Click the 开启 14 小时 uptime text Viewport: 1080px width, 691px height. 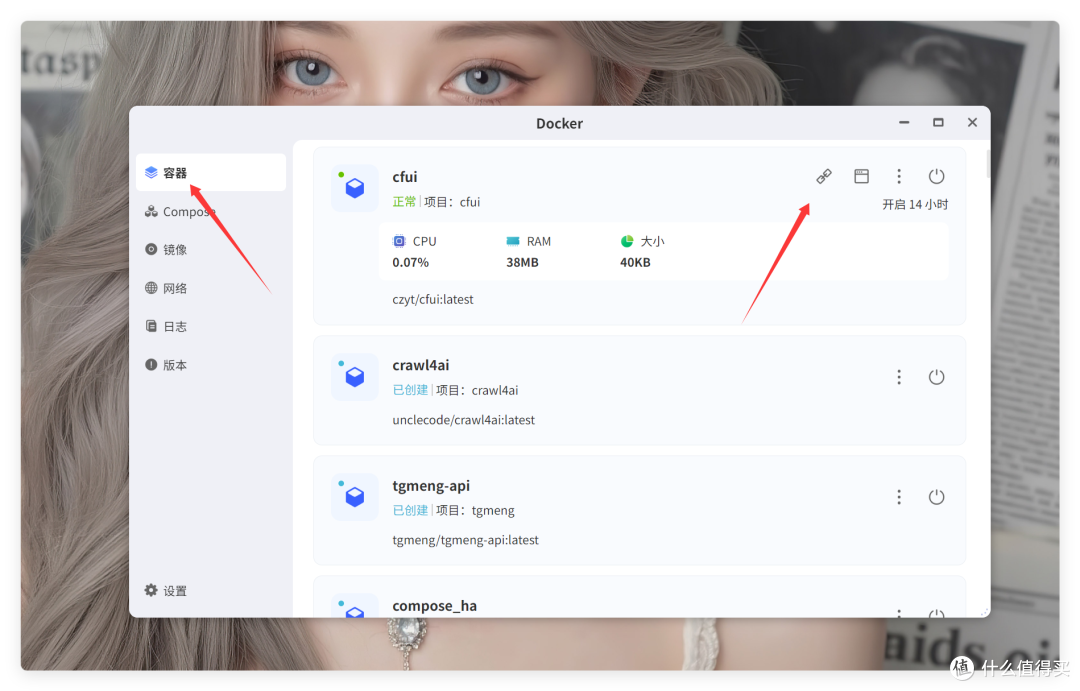(x=915, y=205)
